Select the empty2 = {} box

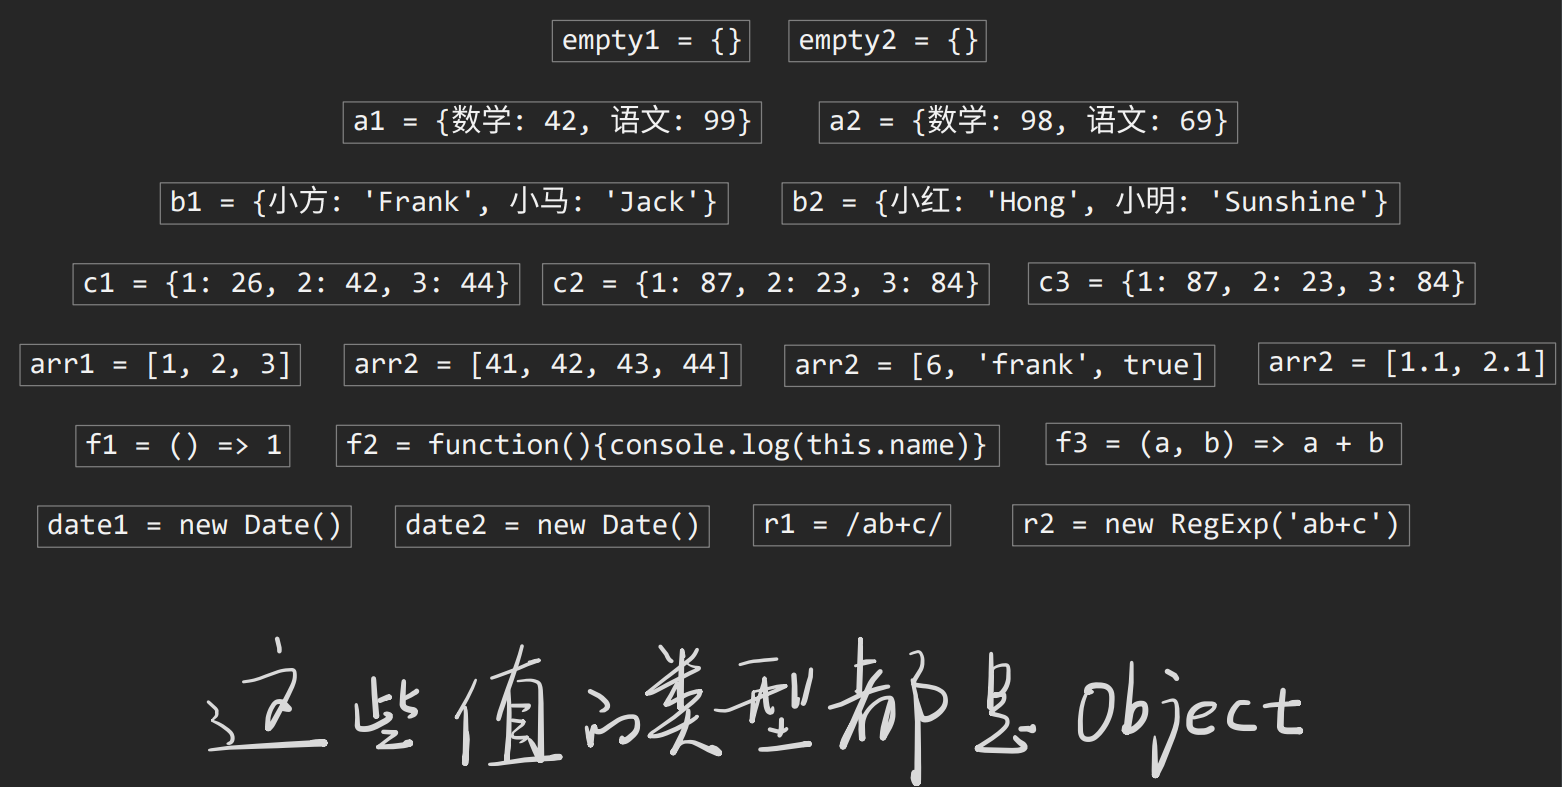click(887, 41)
